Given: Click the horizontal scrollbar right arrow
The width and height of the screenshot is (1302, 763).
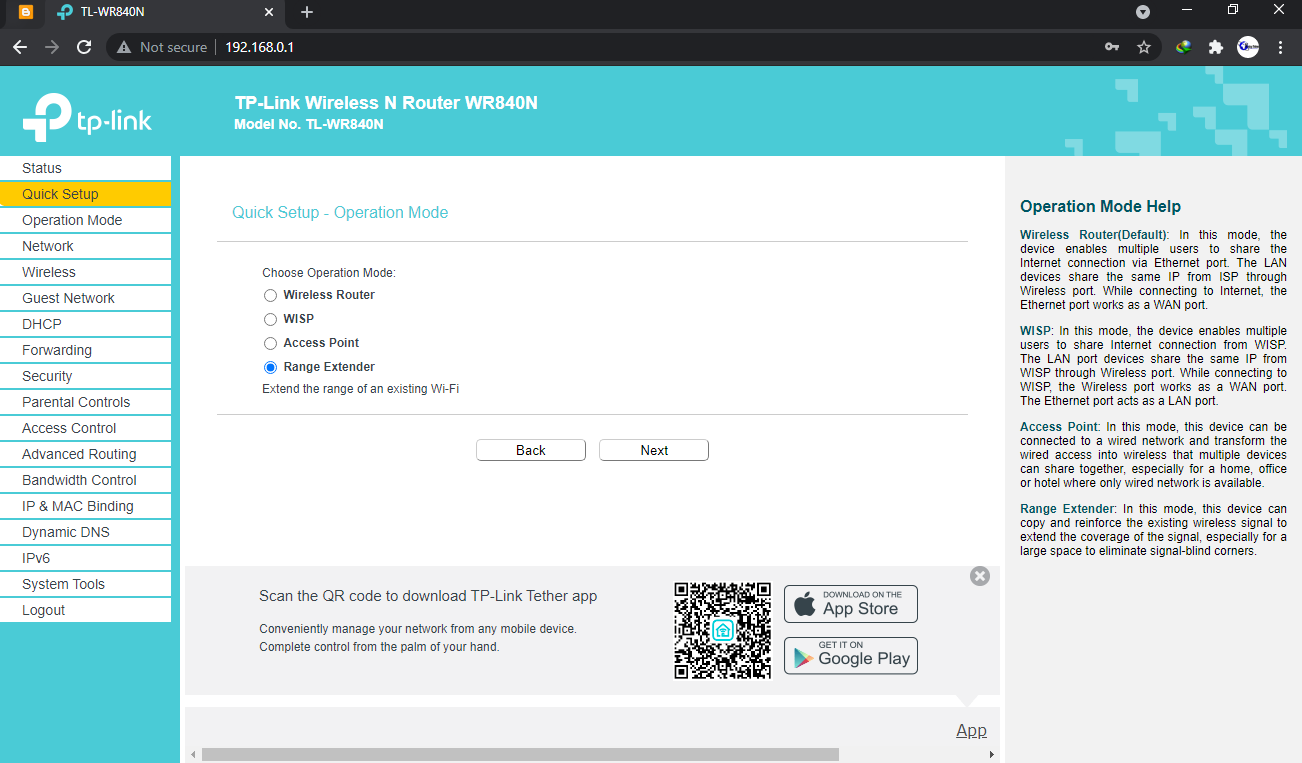Looking at the screenshot, I should pos(992,755).
